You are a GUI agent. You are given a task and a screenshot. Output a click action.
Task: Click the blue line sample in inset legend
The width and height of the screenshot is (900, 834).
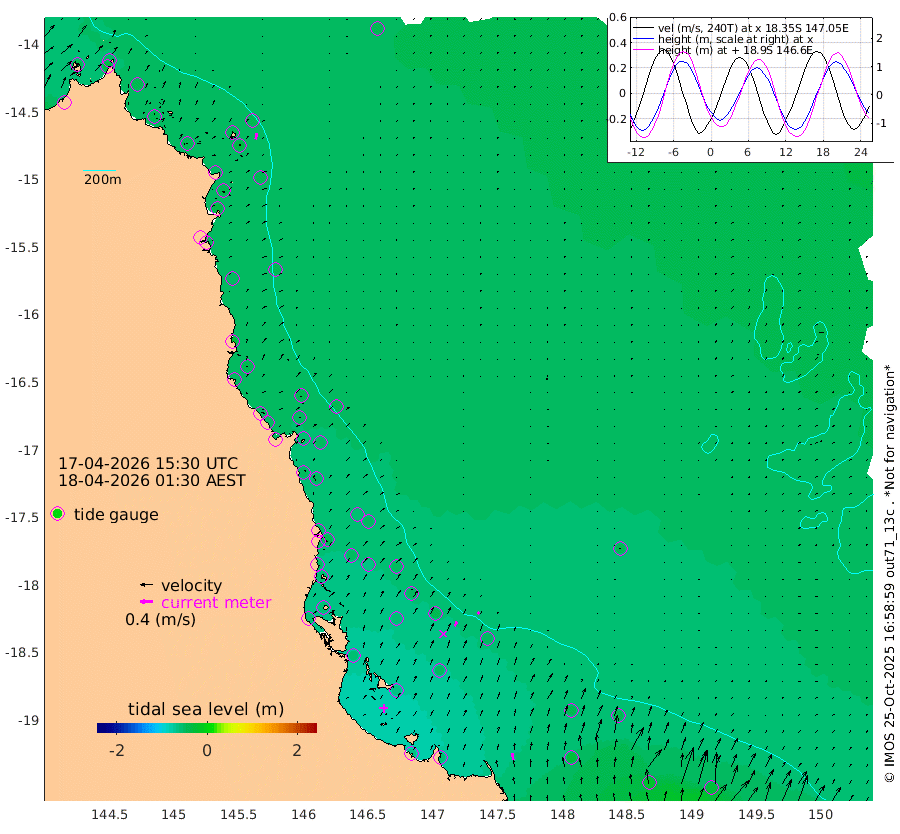point(643,39)
